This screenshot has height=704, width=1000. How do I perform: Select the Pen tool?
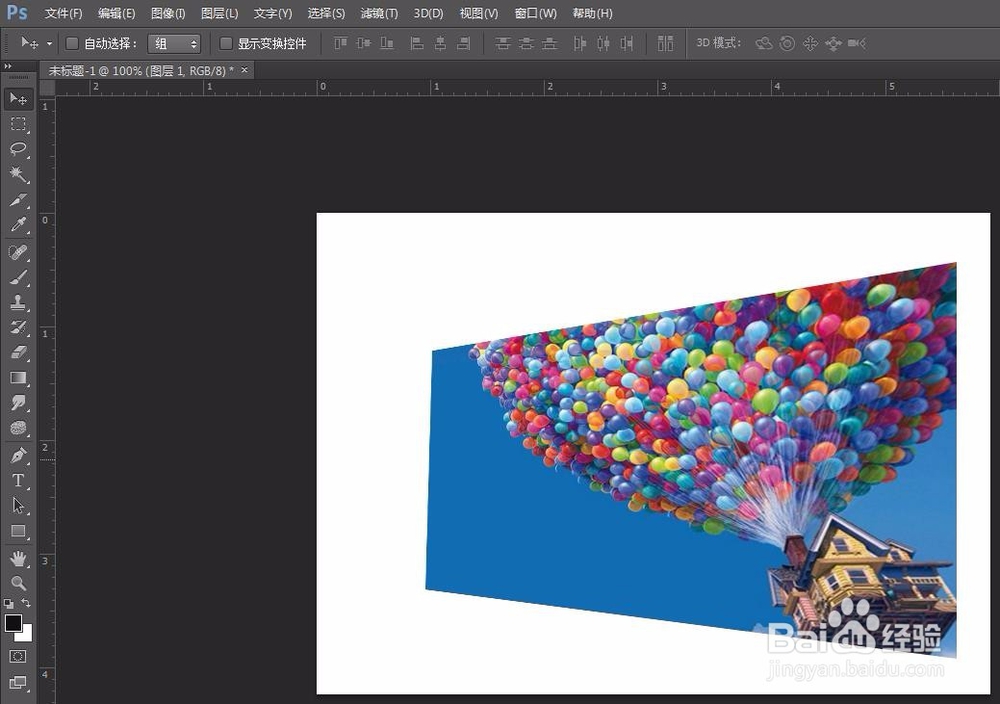pos(18,455)
